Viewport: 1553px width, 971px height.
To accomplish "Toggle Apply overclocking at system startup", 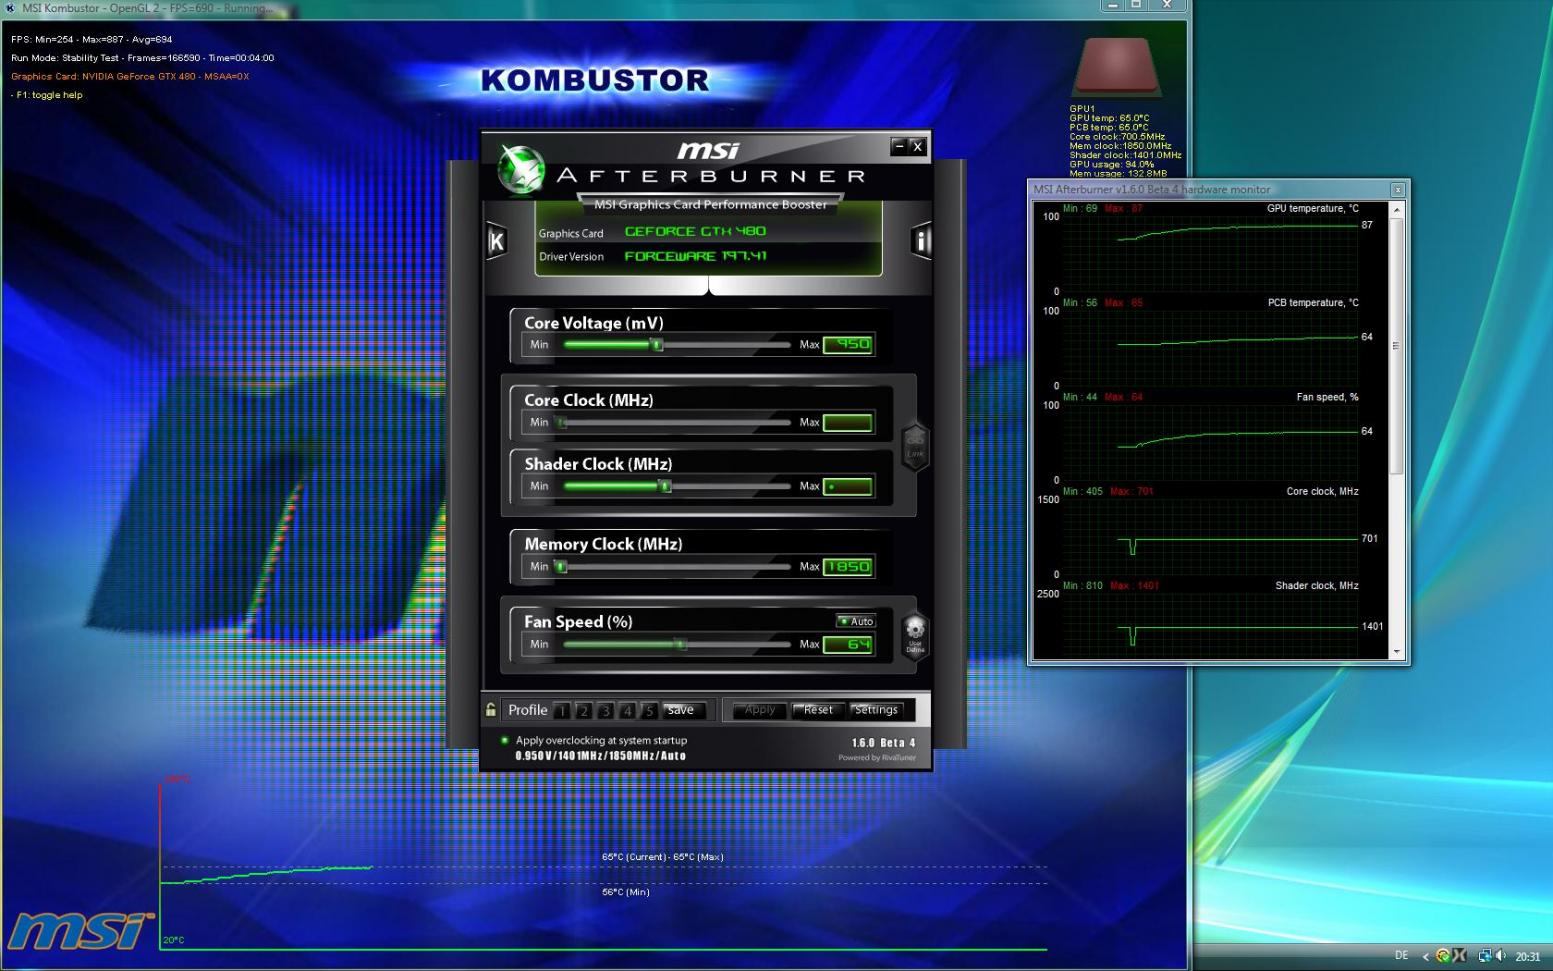I will (x=505, y=741).
